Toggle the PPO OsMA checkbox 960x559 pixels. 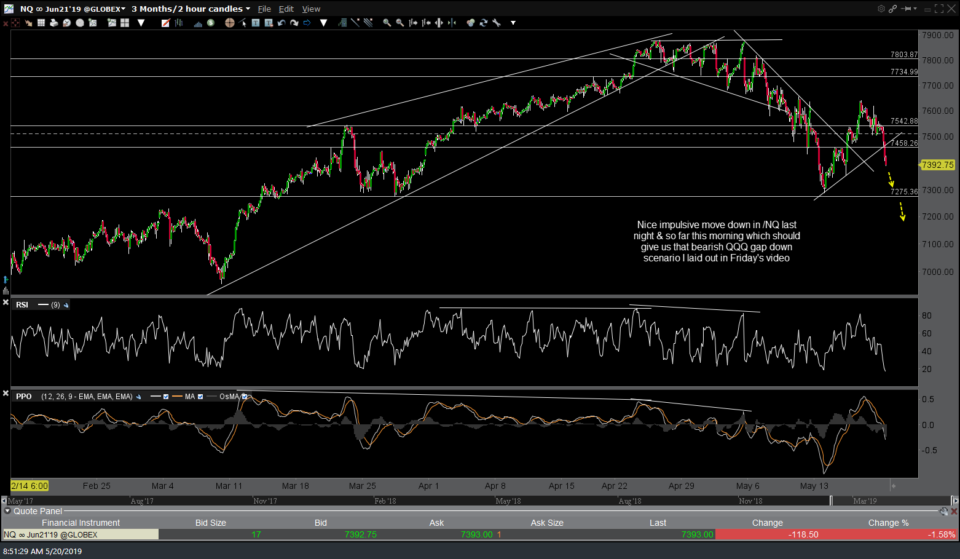point(244,397)
